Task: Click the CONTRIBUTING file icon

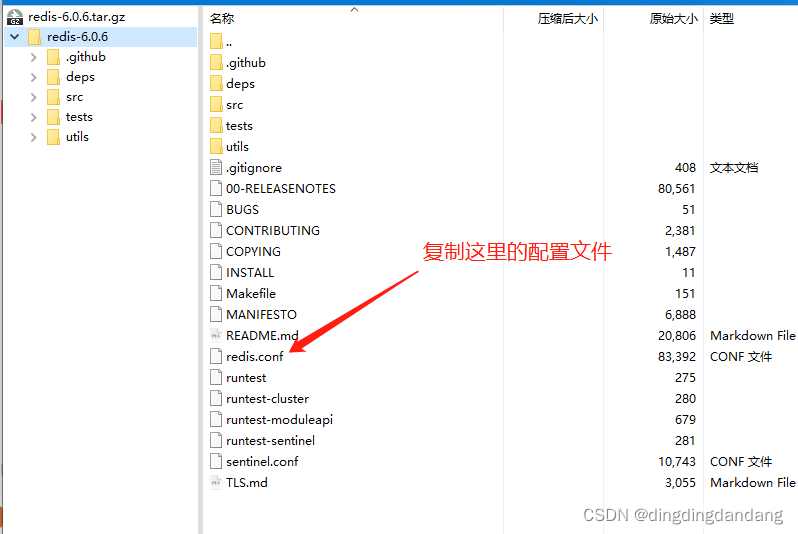Action: [x=216, y=231]
